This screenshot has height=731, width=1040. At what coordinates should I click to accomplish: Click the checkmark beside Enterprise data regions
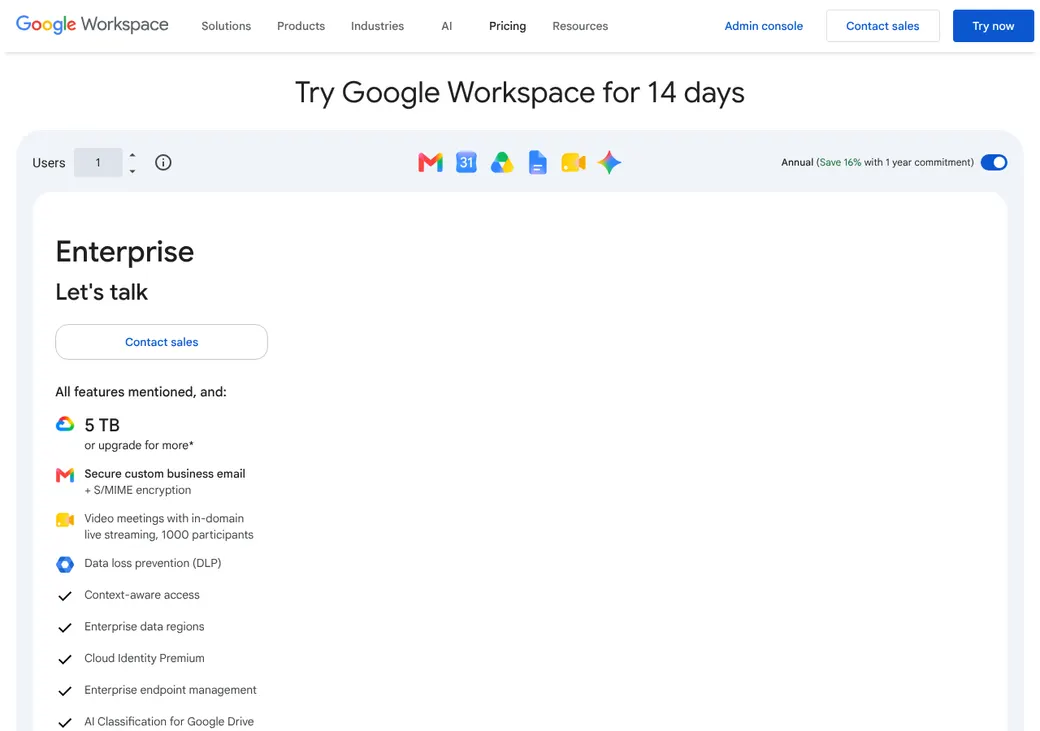tap(65, 628)
